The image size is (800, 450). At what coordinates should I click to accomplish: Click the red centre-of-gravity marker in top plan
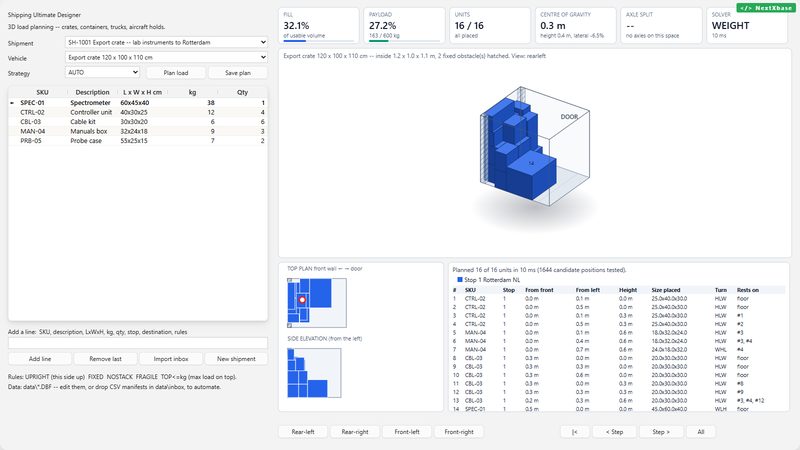click(302, 300)
